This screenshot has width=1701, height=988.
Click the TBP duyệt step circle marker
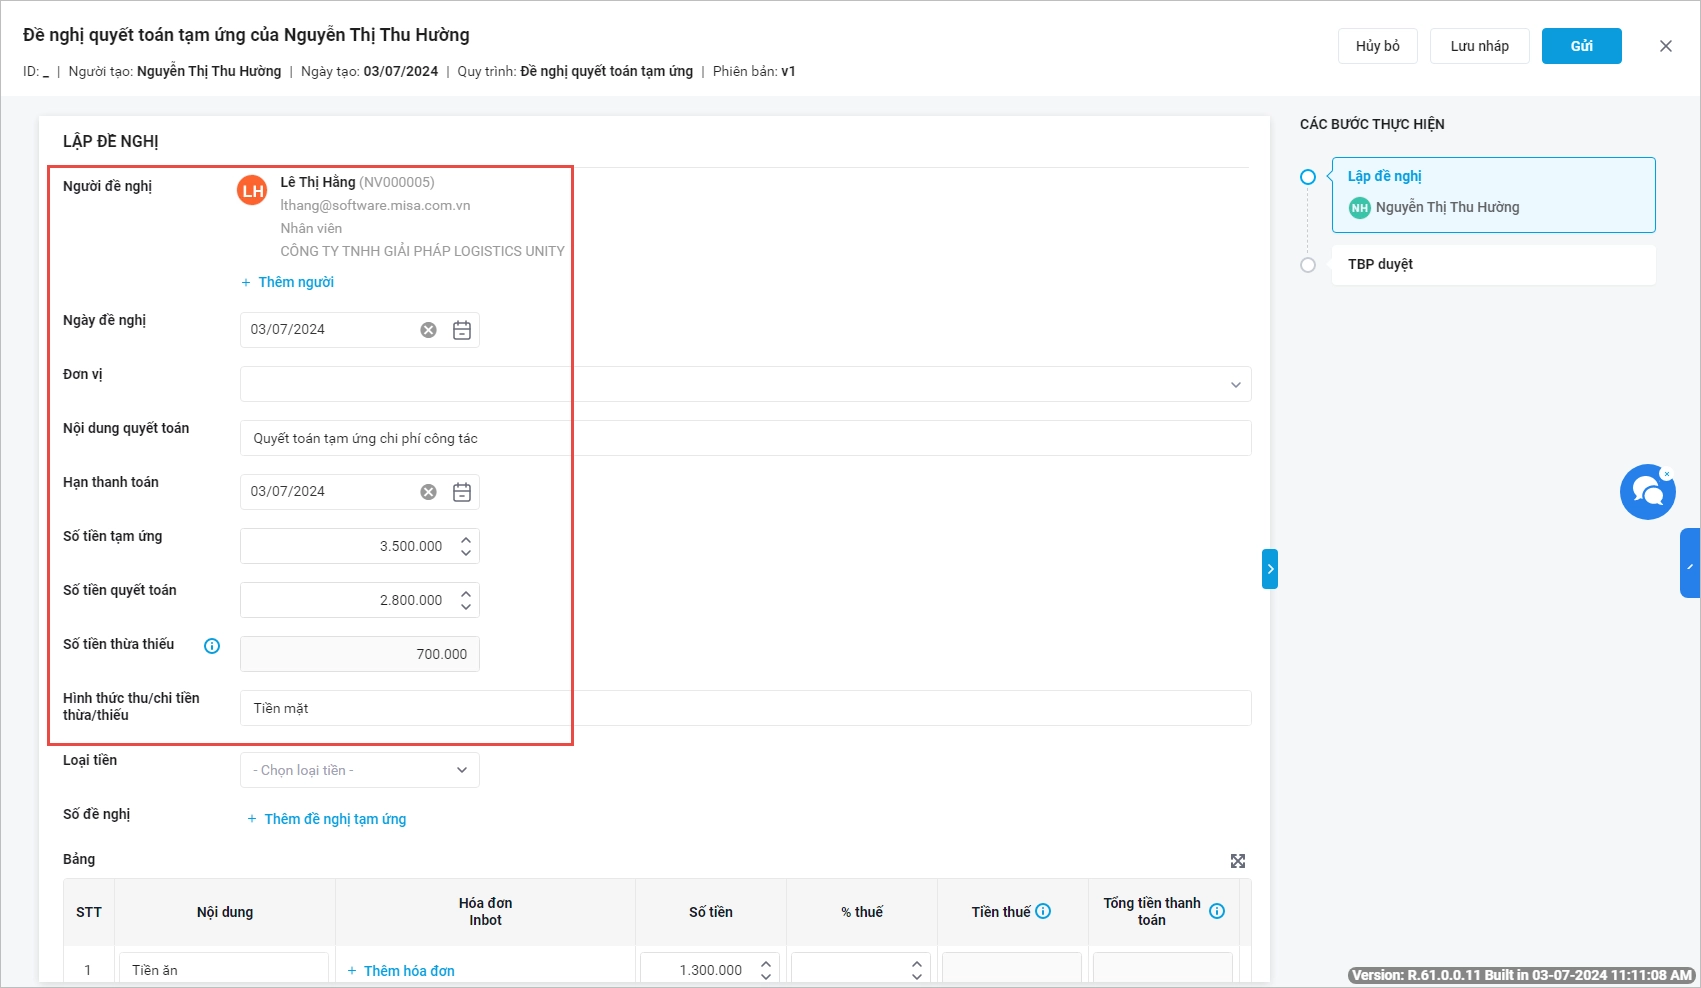tap(1308, 265)
